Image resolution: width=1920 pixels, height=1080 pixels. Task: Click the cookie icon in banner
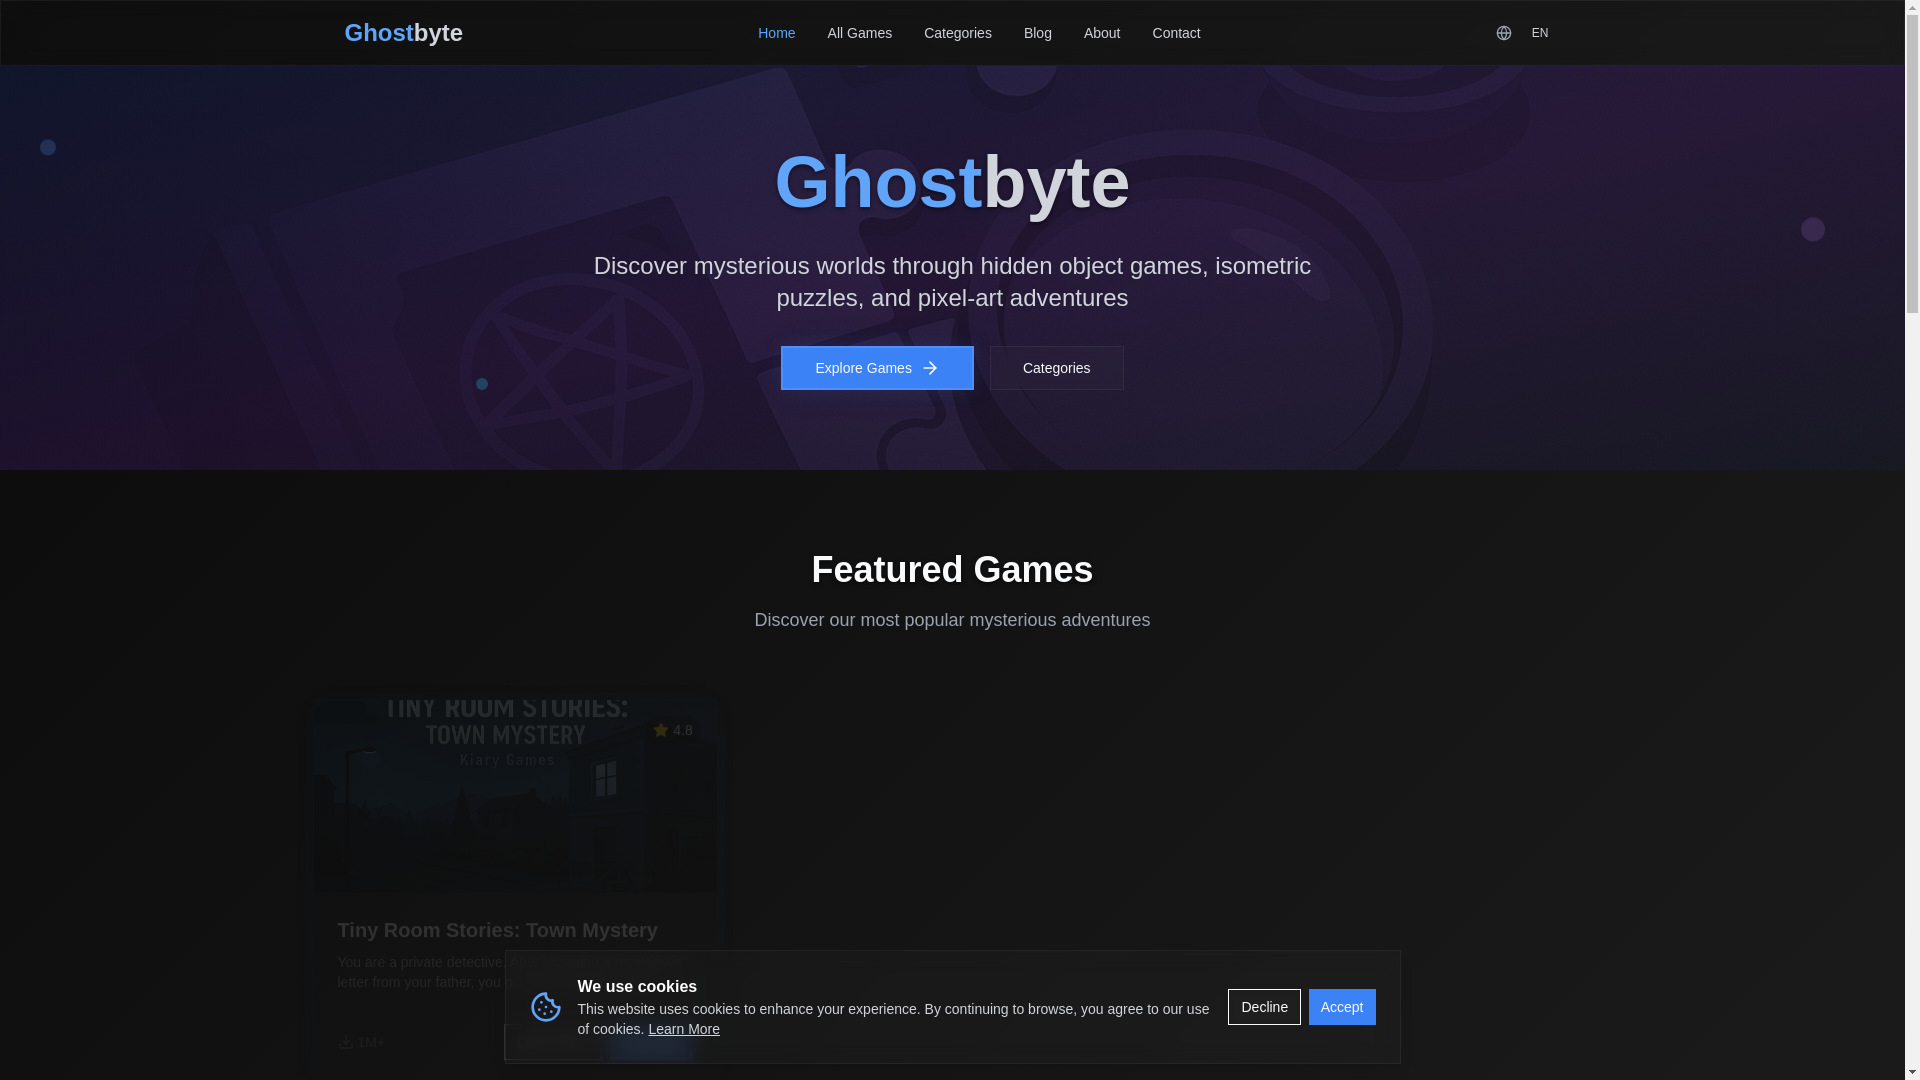pyautogui.click(x=546, y=1007)
